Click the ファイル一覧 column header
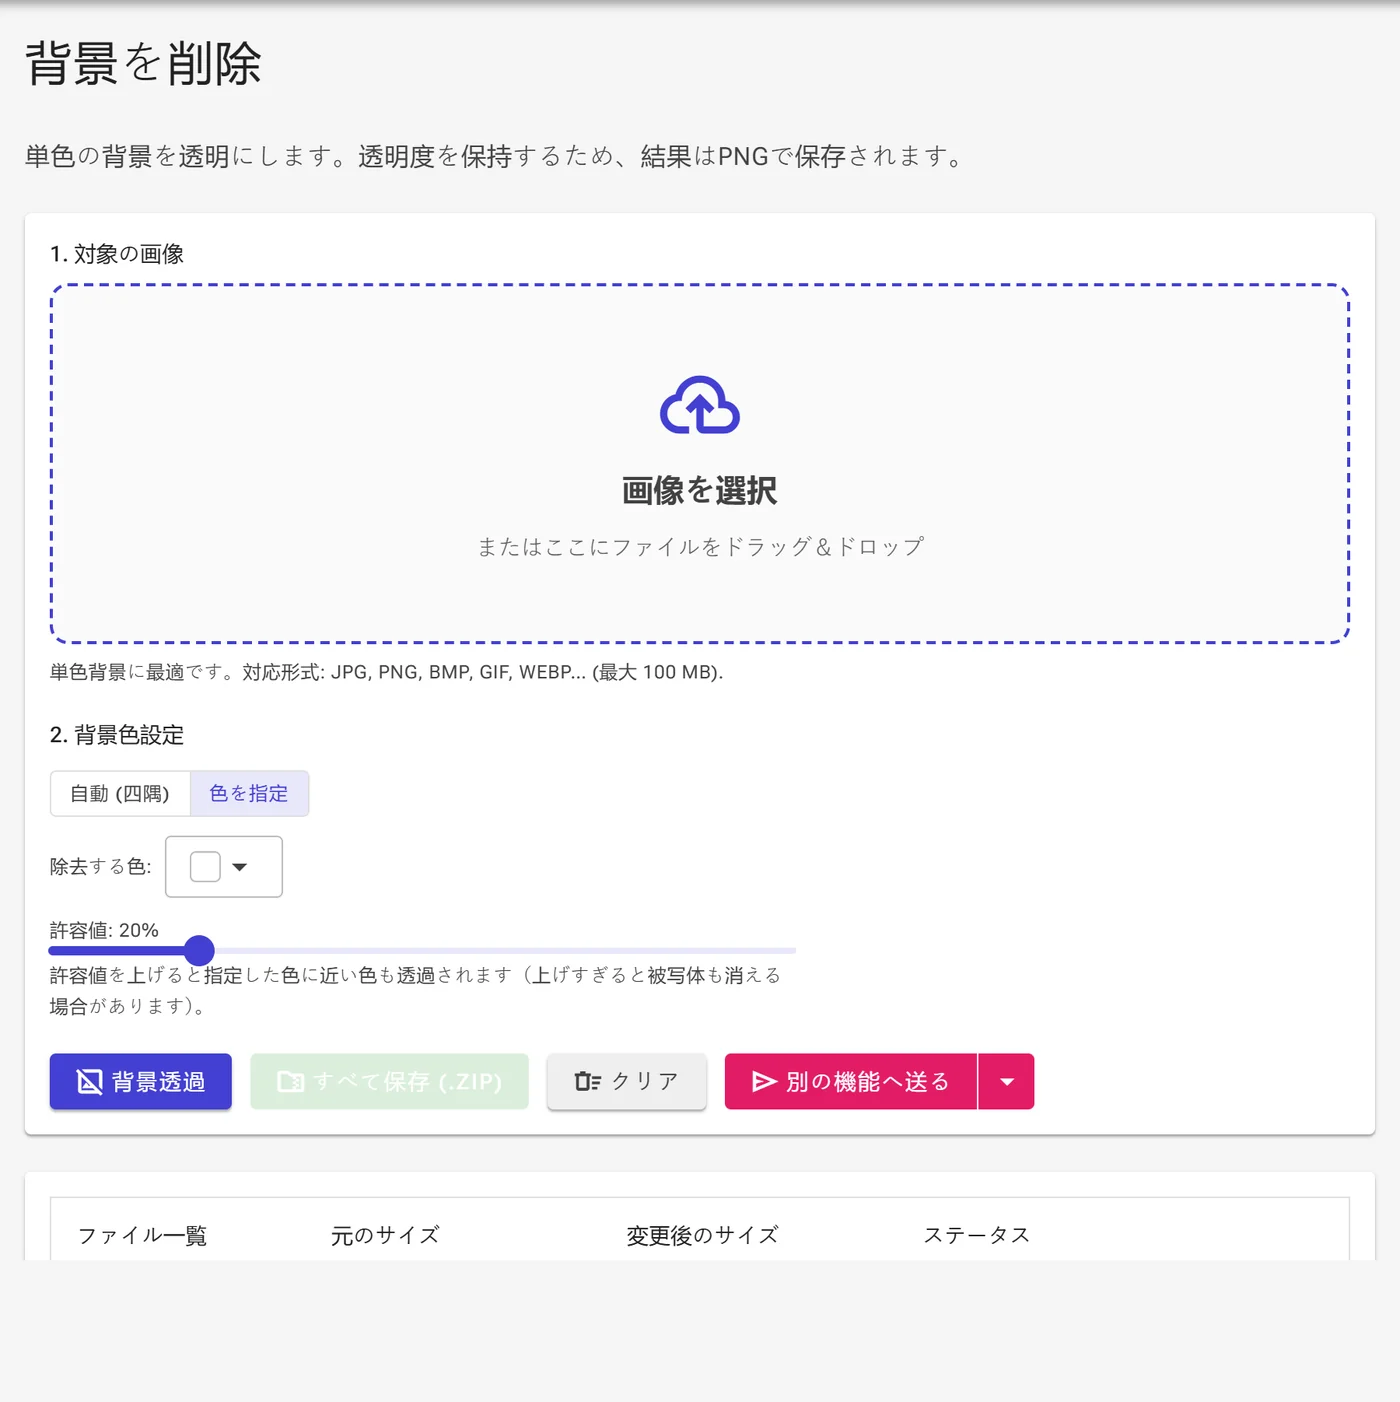This screenshot has height=1402, width=1400. click(142, 1235)
